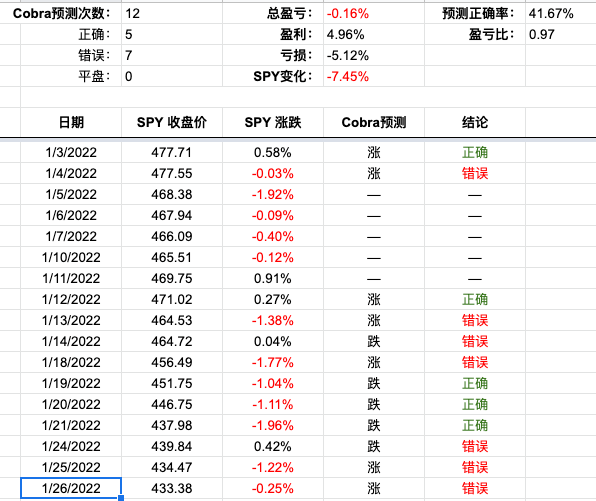Screen dimensions: 596x501
Task: Click date cell 1/14/2022
Action: coord(71,341)
